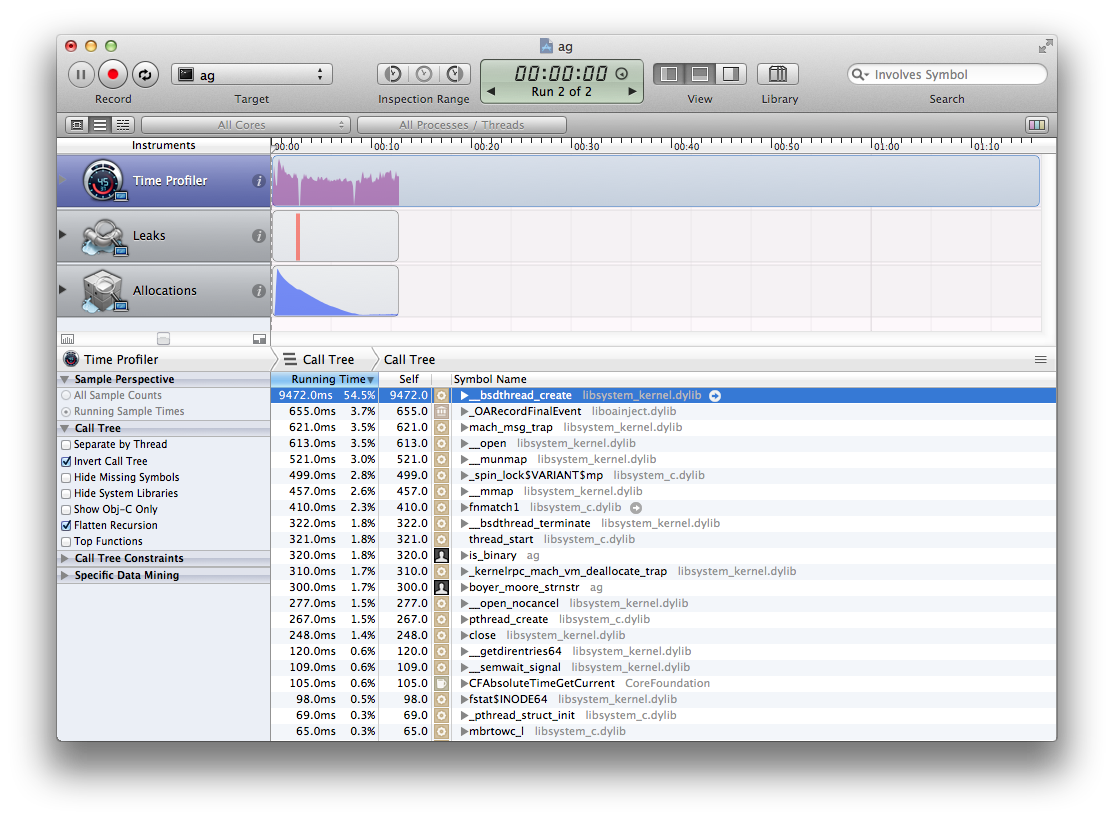Select CFAbsoluteTimeGetCurrent row
The height and width of the screenshot is (820, 1114).
pos(664,684)
